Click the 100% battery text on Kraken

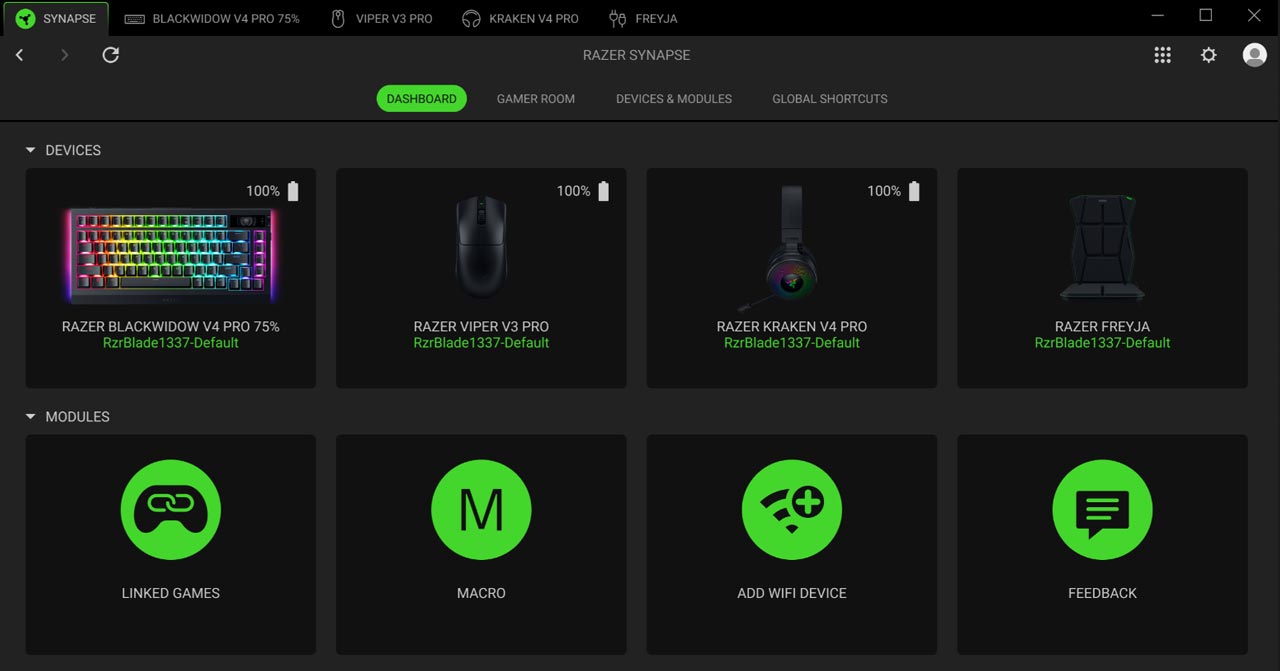(x=884, y=191)
